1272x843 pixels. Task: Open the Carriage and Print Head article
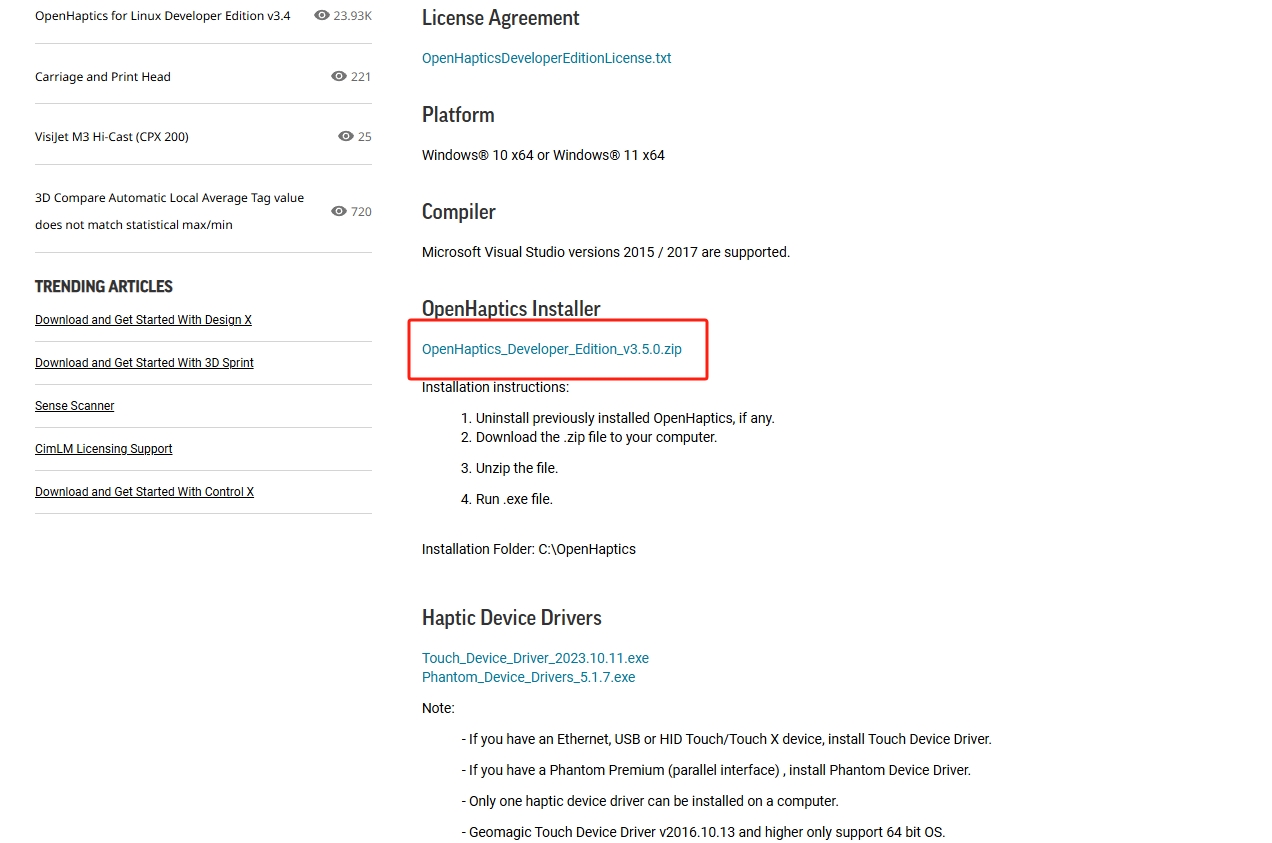[103, 77]
